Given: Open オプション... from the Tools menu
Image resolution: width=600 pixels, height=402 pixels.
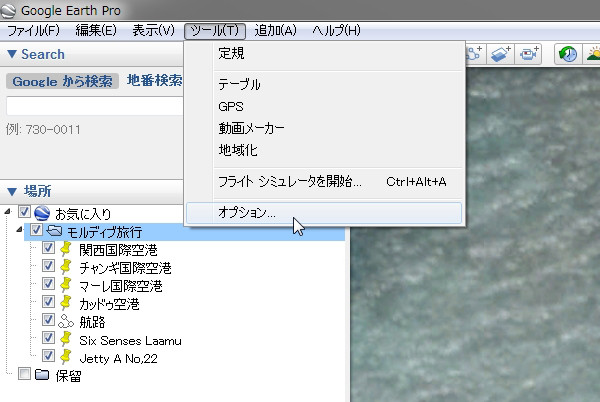Looking at the screenshot, I should [324, 213].
